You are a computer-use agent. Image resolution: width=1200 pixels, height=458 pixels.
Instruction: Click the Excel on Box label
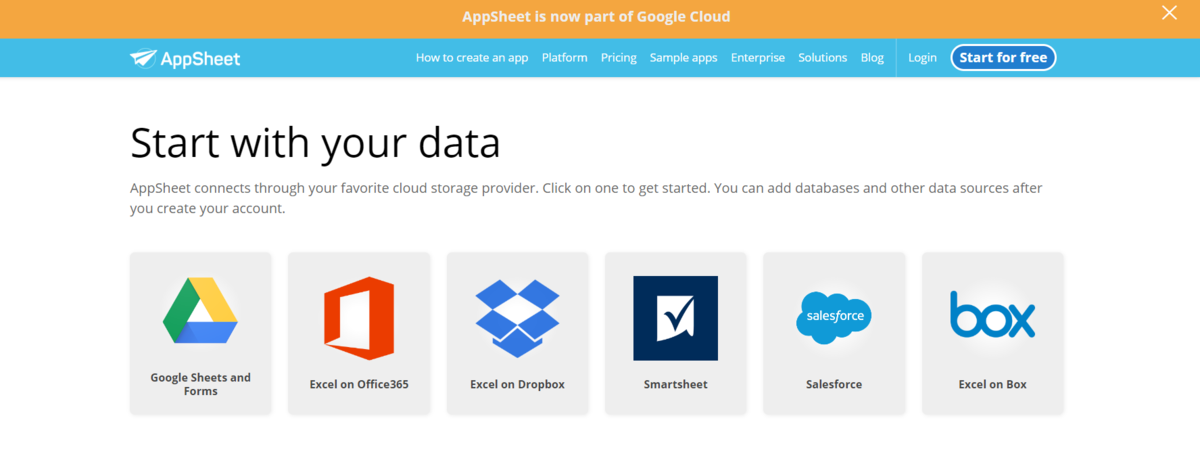pos(992,384)
